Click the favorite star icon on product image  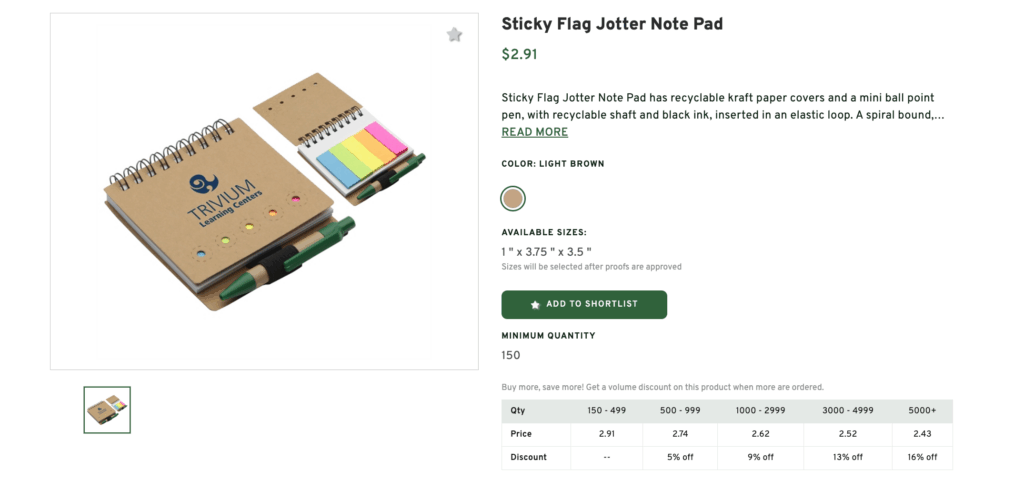tap(455, 35)
